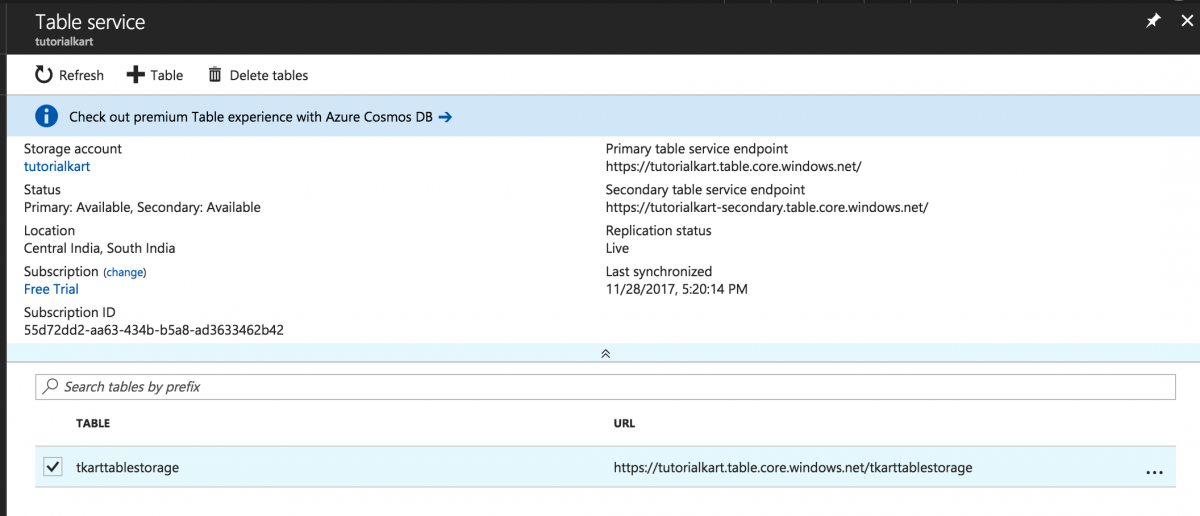Screen dimensions: 1200x516
Task: Click the arrow after Azure Cosmos DB
Action: 446,117
